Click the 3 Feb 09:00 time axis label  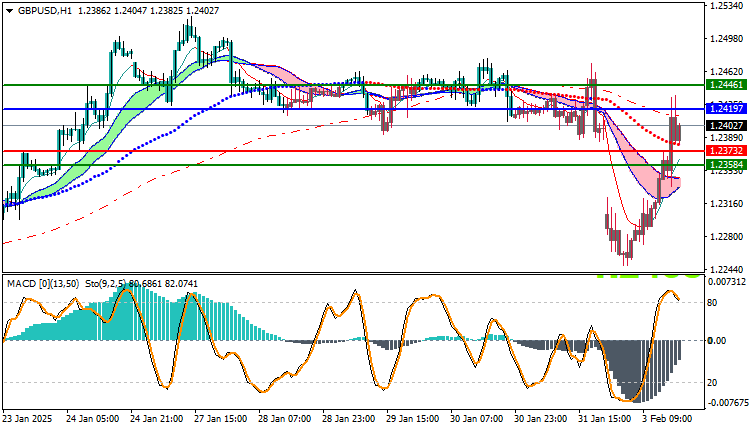[x=667, y=419]
